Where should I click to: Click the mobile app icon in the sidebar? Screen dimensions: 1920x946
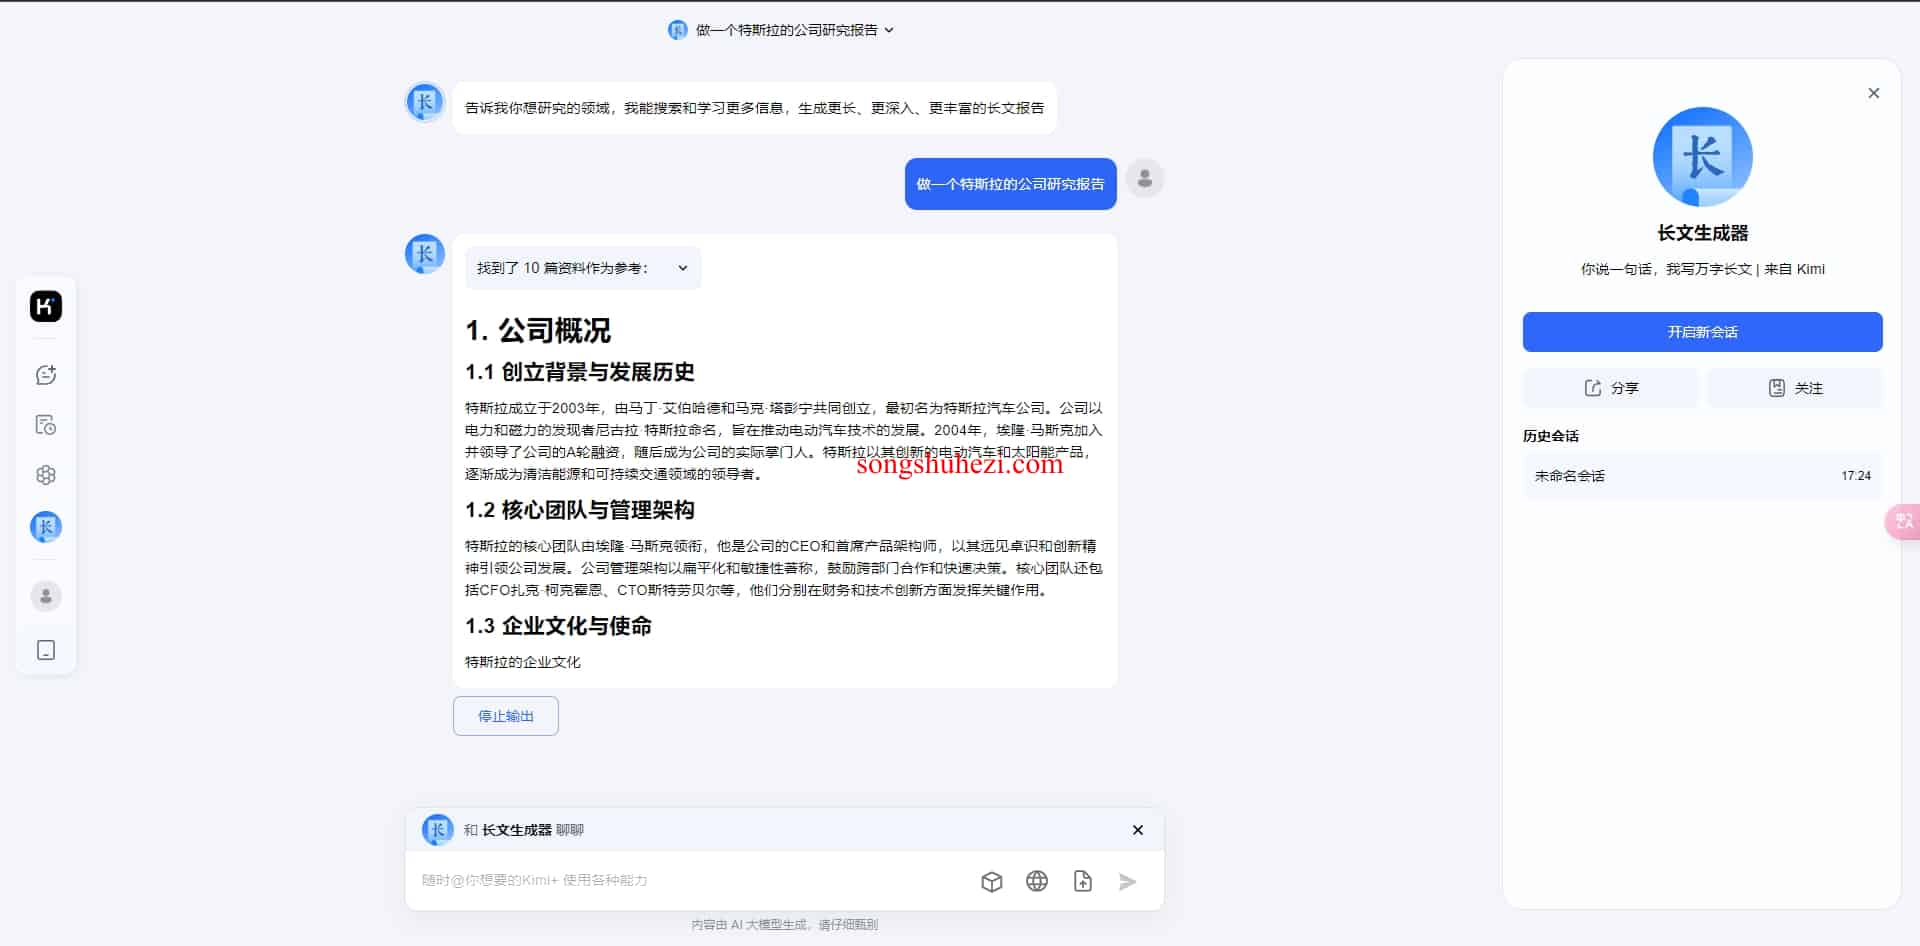click(x=46, y=650)
